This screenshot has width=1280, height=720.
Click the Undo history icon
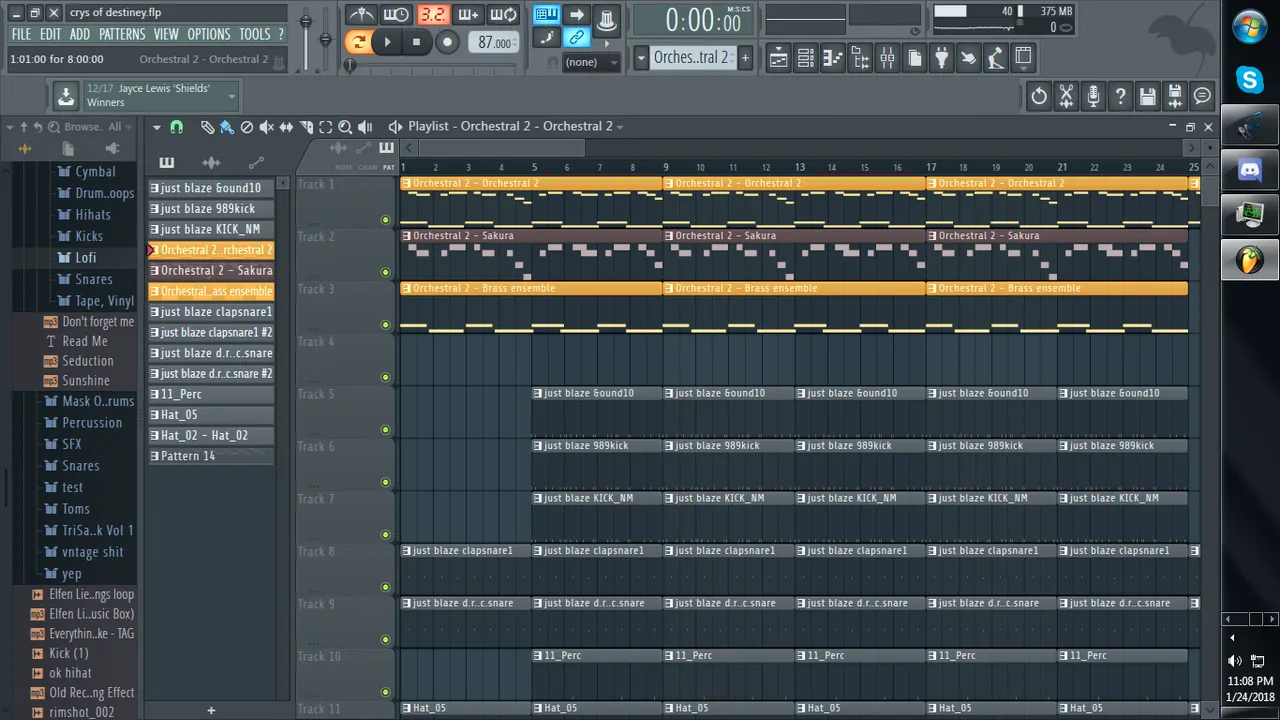1039,96
